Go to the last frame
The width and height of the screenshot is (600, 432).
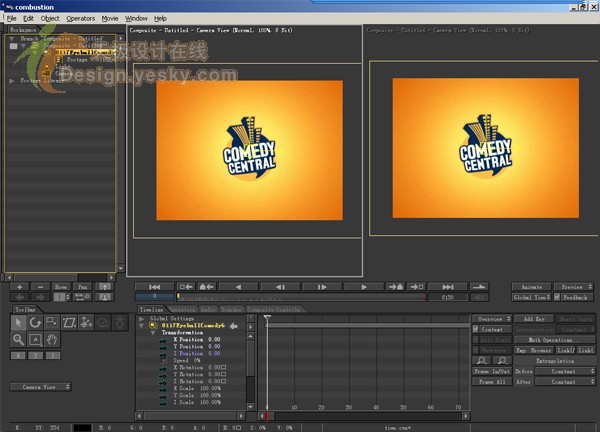click(x=448, y=287)
